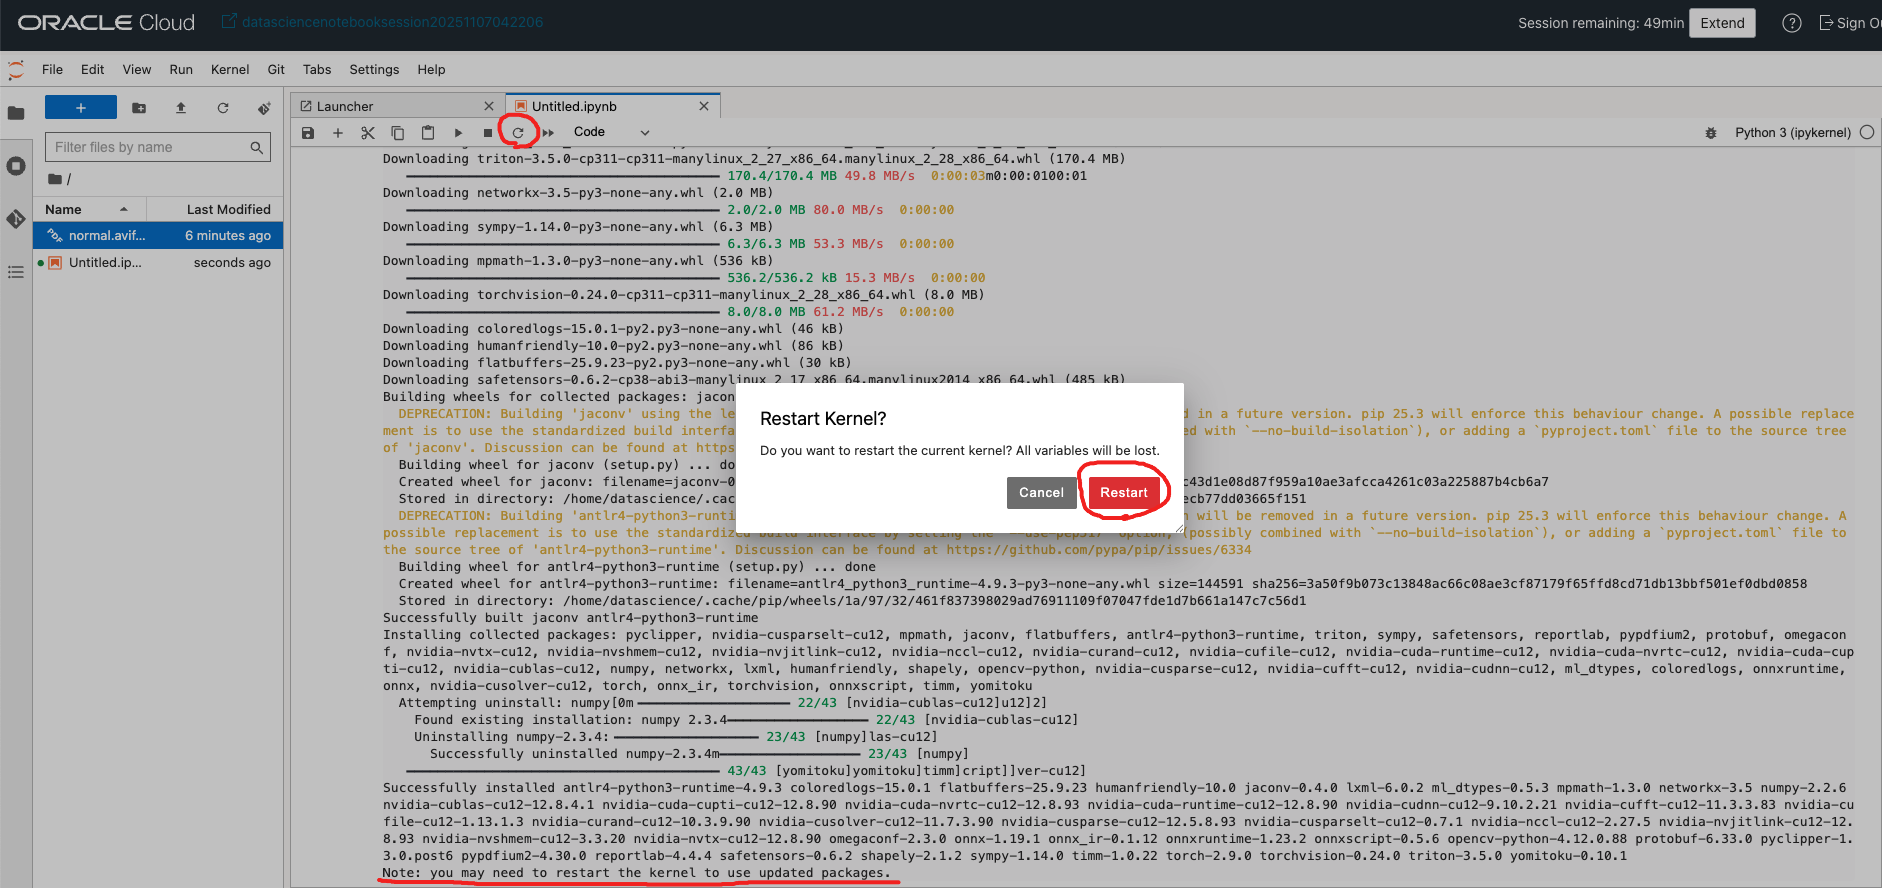Open new launcher with blue plus button
The image size is (1882, 888).
point(81,108)
